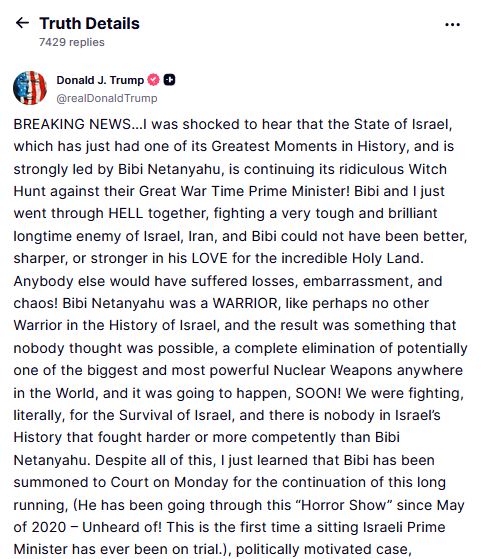
Task: Click the Truth Details page title
Action: click(90, 24)
